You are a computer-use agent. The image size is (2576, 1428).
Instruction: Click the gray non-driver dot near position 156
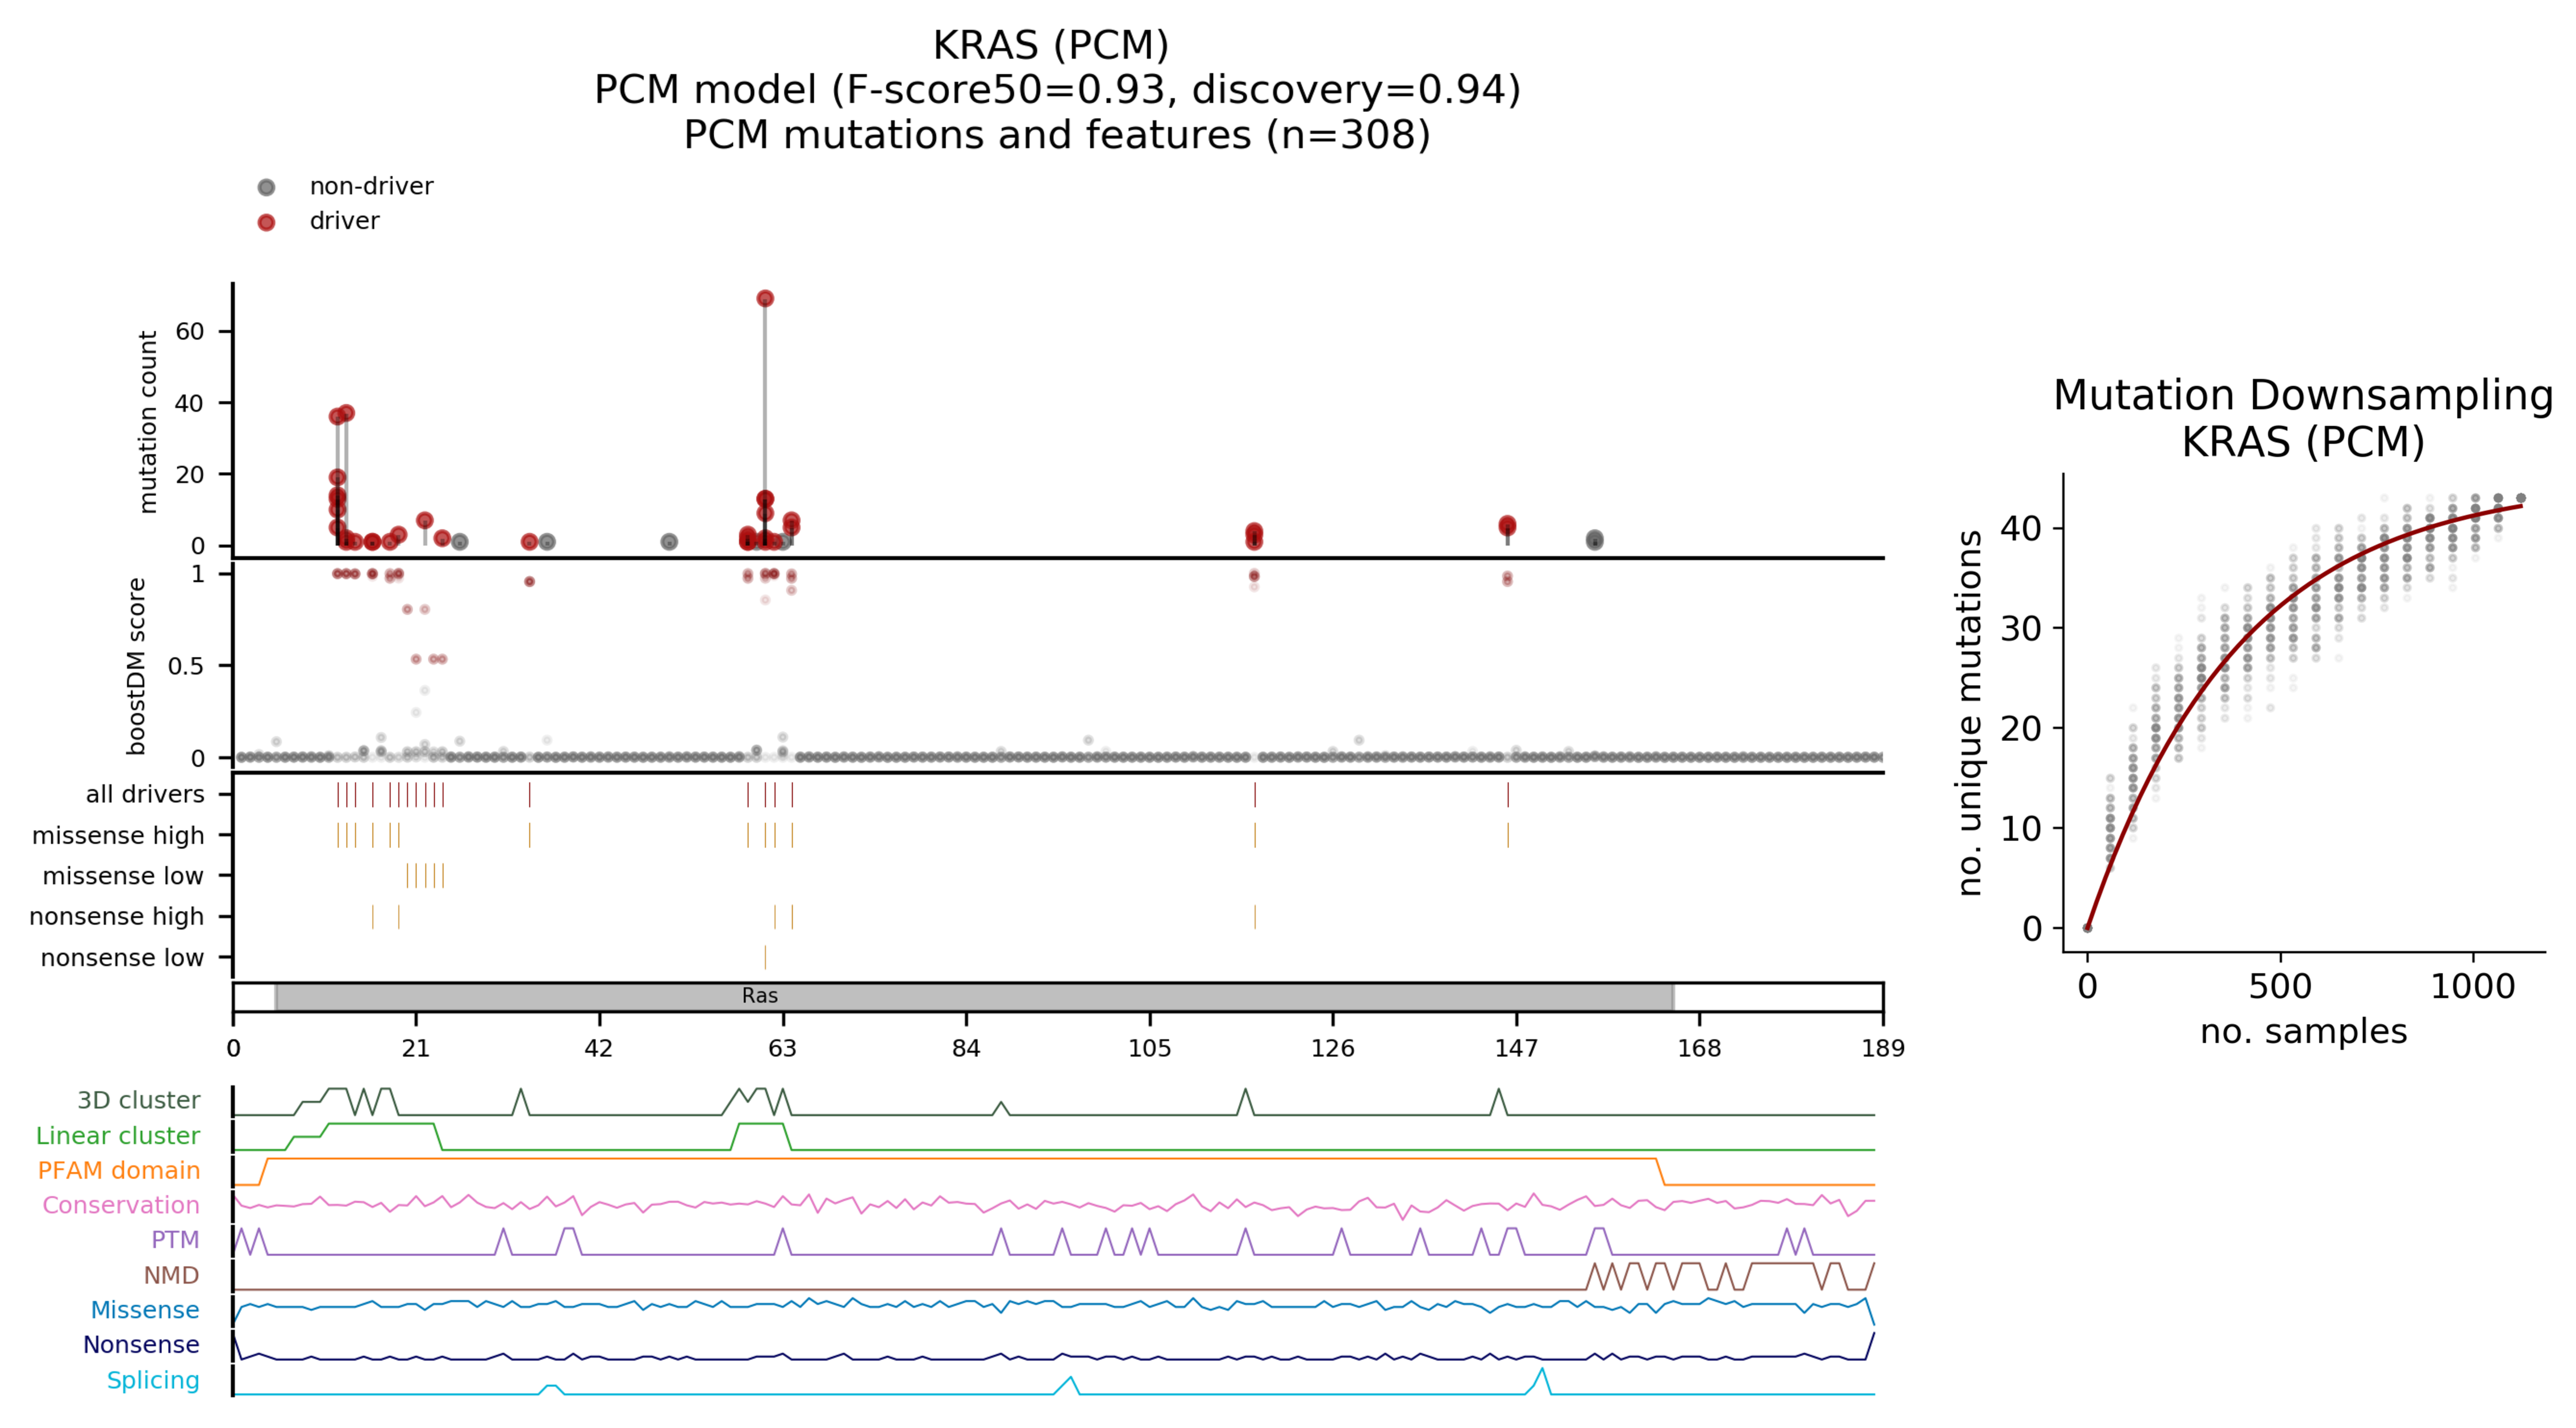point(1594,540)
